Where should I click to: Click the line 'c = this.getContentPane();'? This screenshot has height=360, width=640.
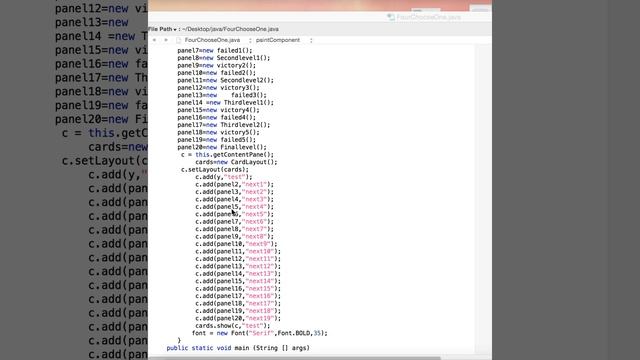pyautogui.click(x=227, y=155)
